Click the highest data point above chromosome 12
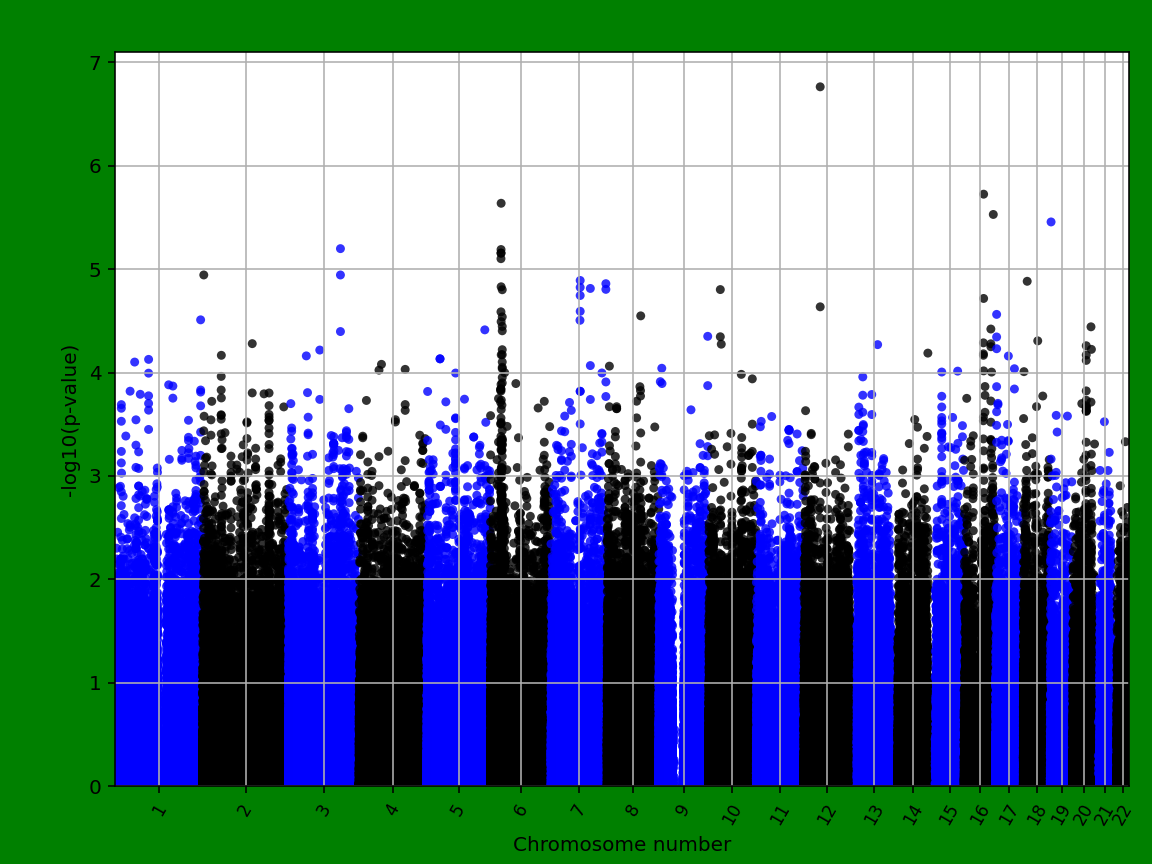The image size is (1152, 864). pos(820,87)
